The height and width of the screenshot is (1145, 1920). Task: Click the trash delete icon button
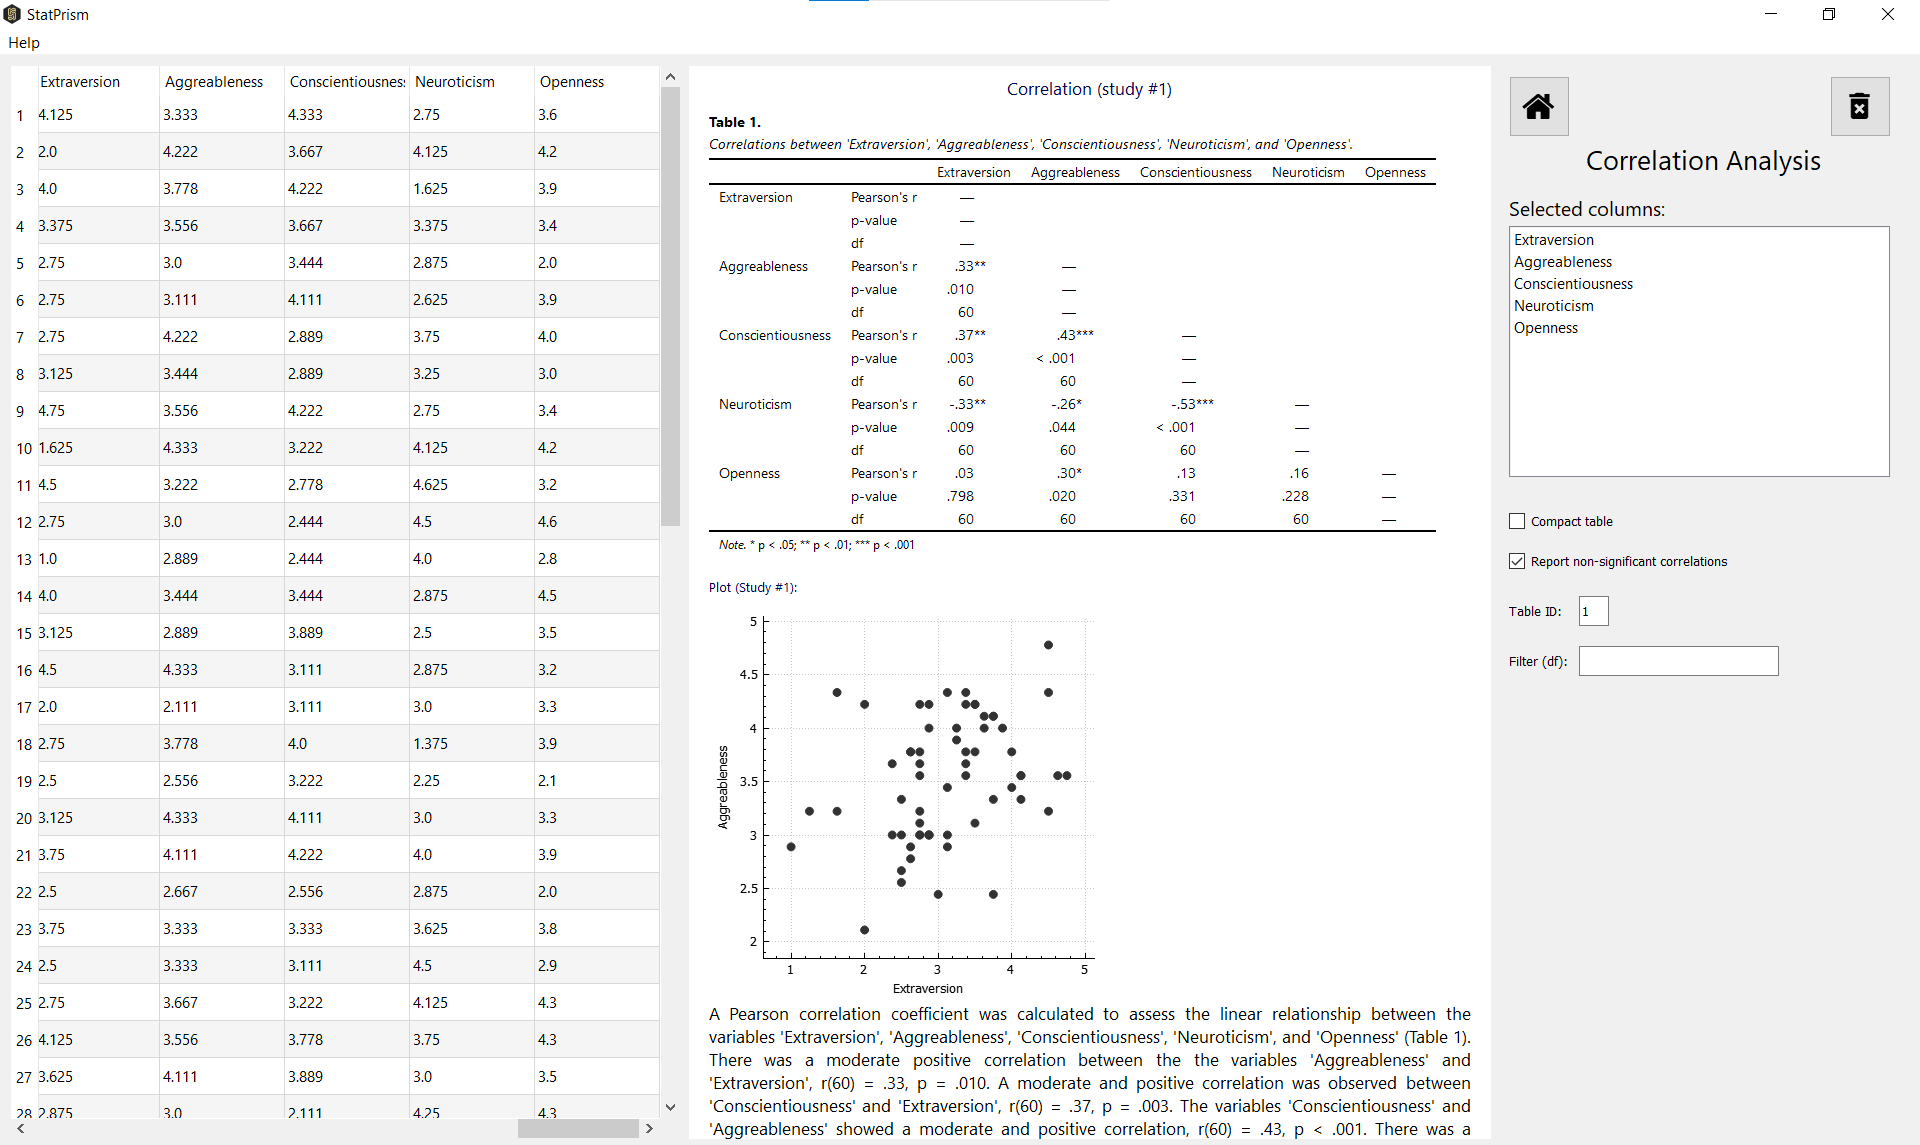click(1860, 106)
